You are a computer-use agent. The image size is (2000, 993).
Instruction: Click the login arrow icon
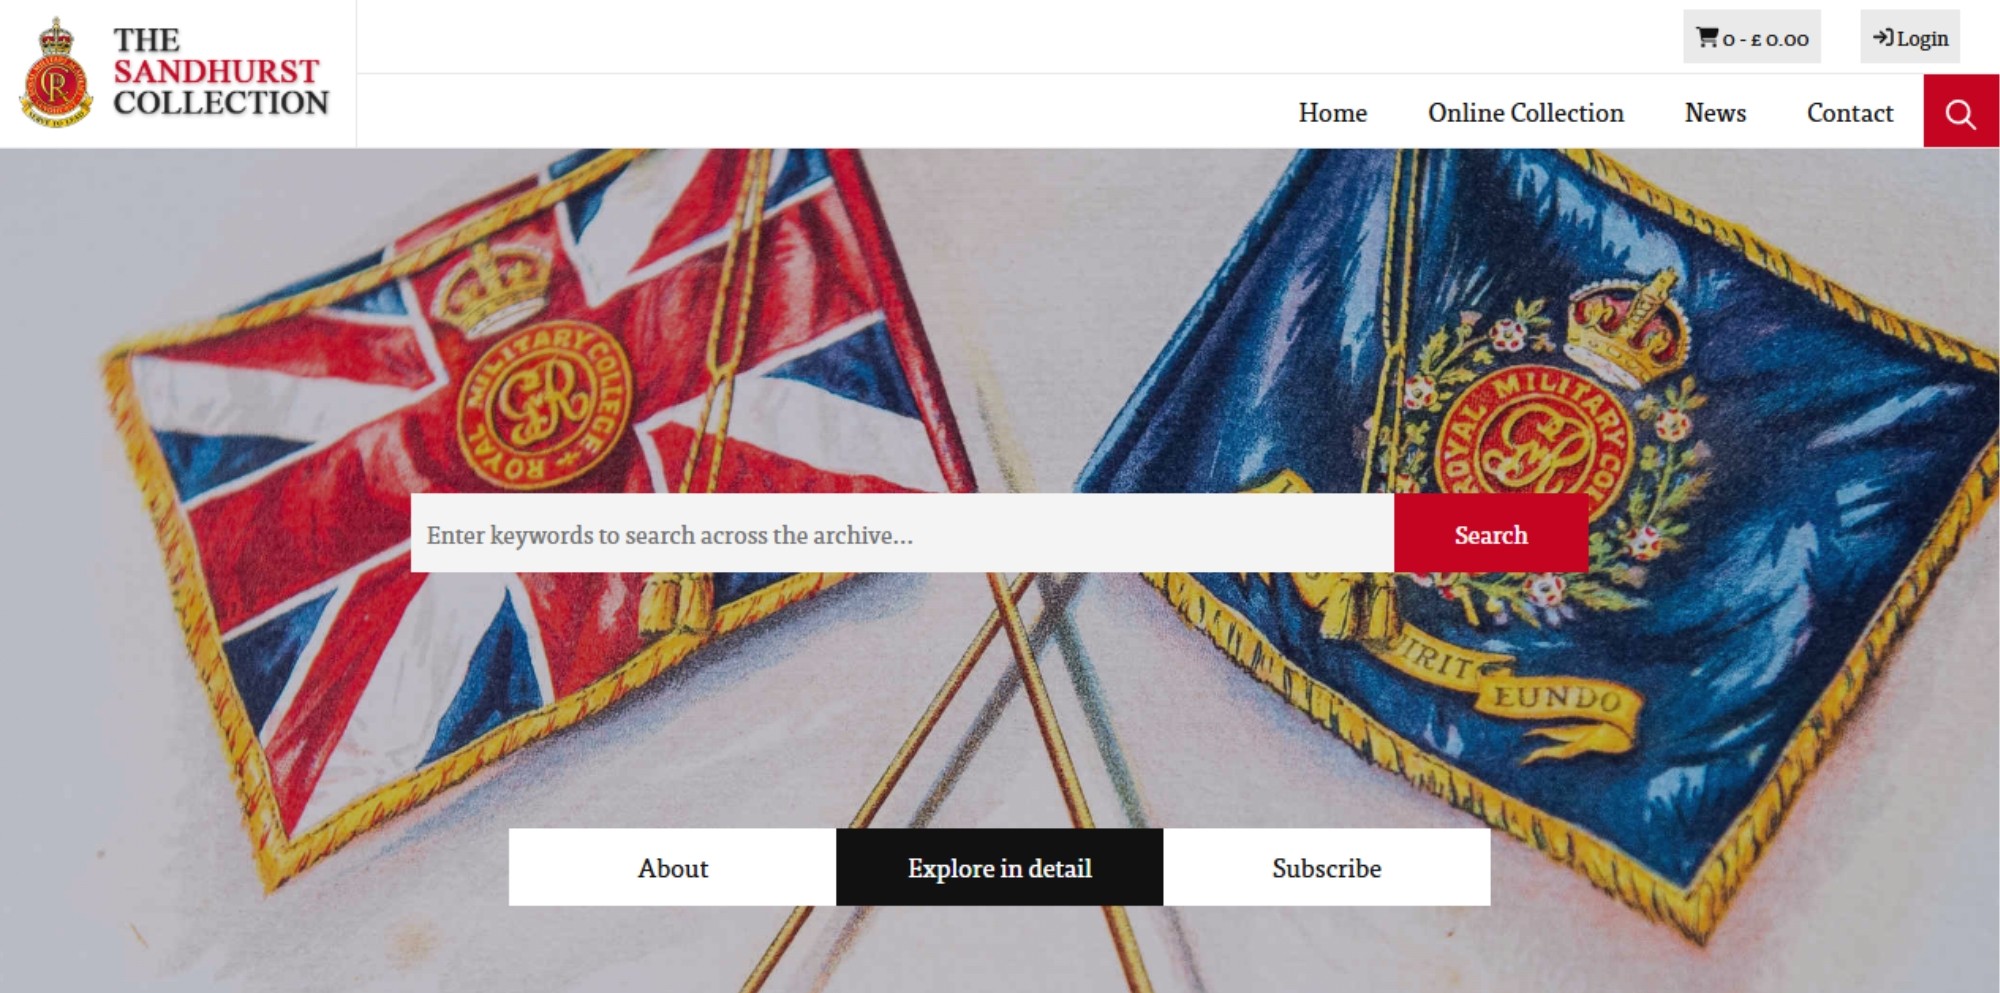tap(1883, 37)
